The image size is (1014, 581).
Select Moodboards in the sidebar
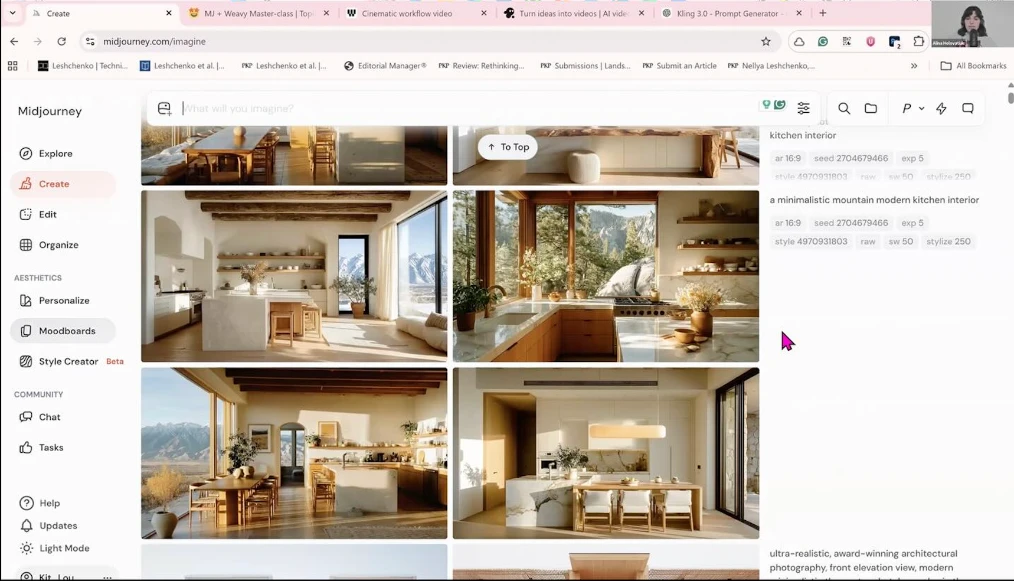[66, 331]
